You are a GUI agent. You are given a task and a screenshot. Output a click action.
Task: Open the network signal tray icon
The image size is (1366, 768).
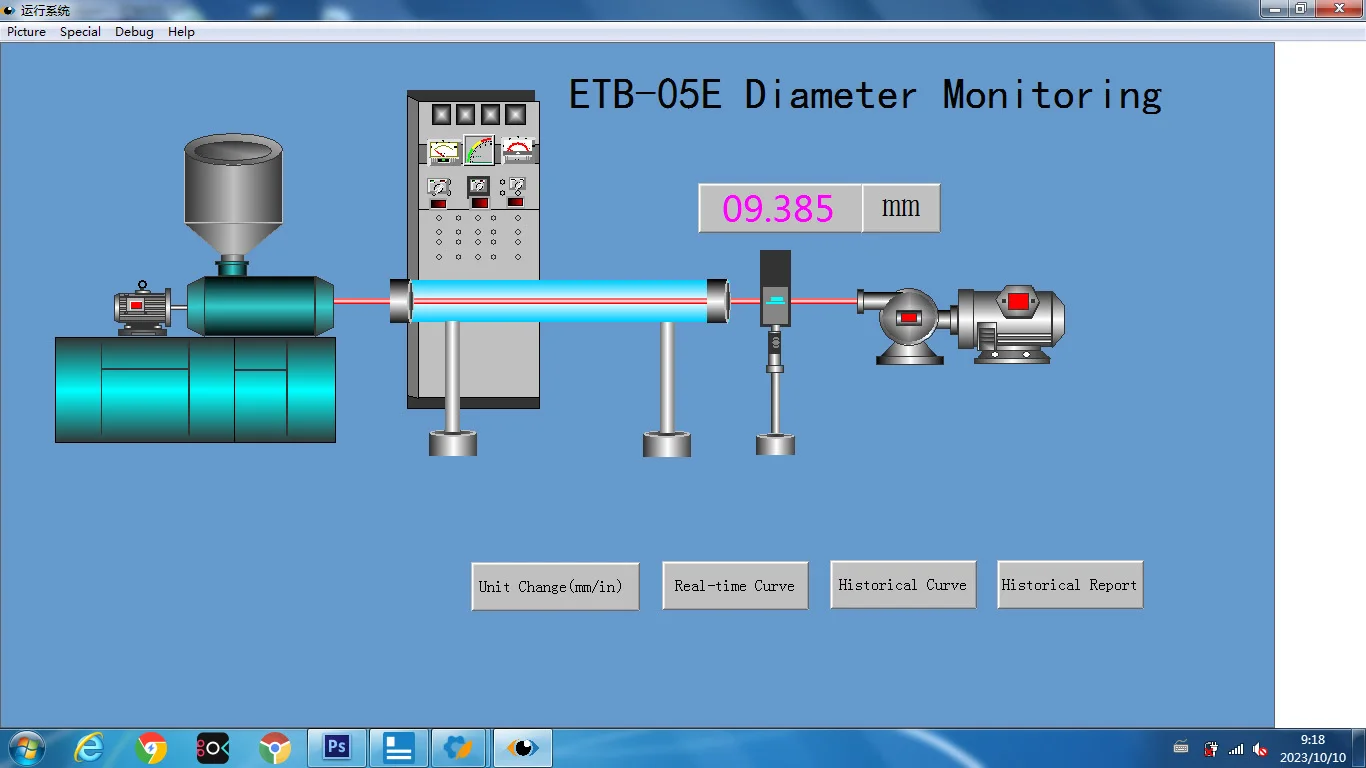[1236, 748]
